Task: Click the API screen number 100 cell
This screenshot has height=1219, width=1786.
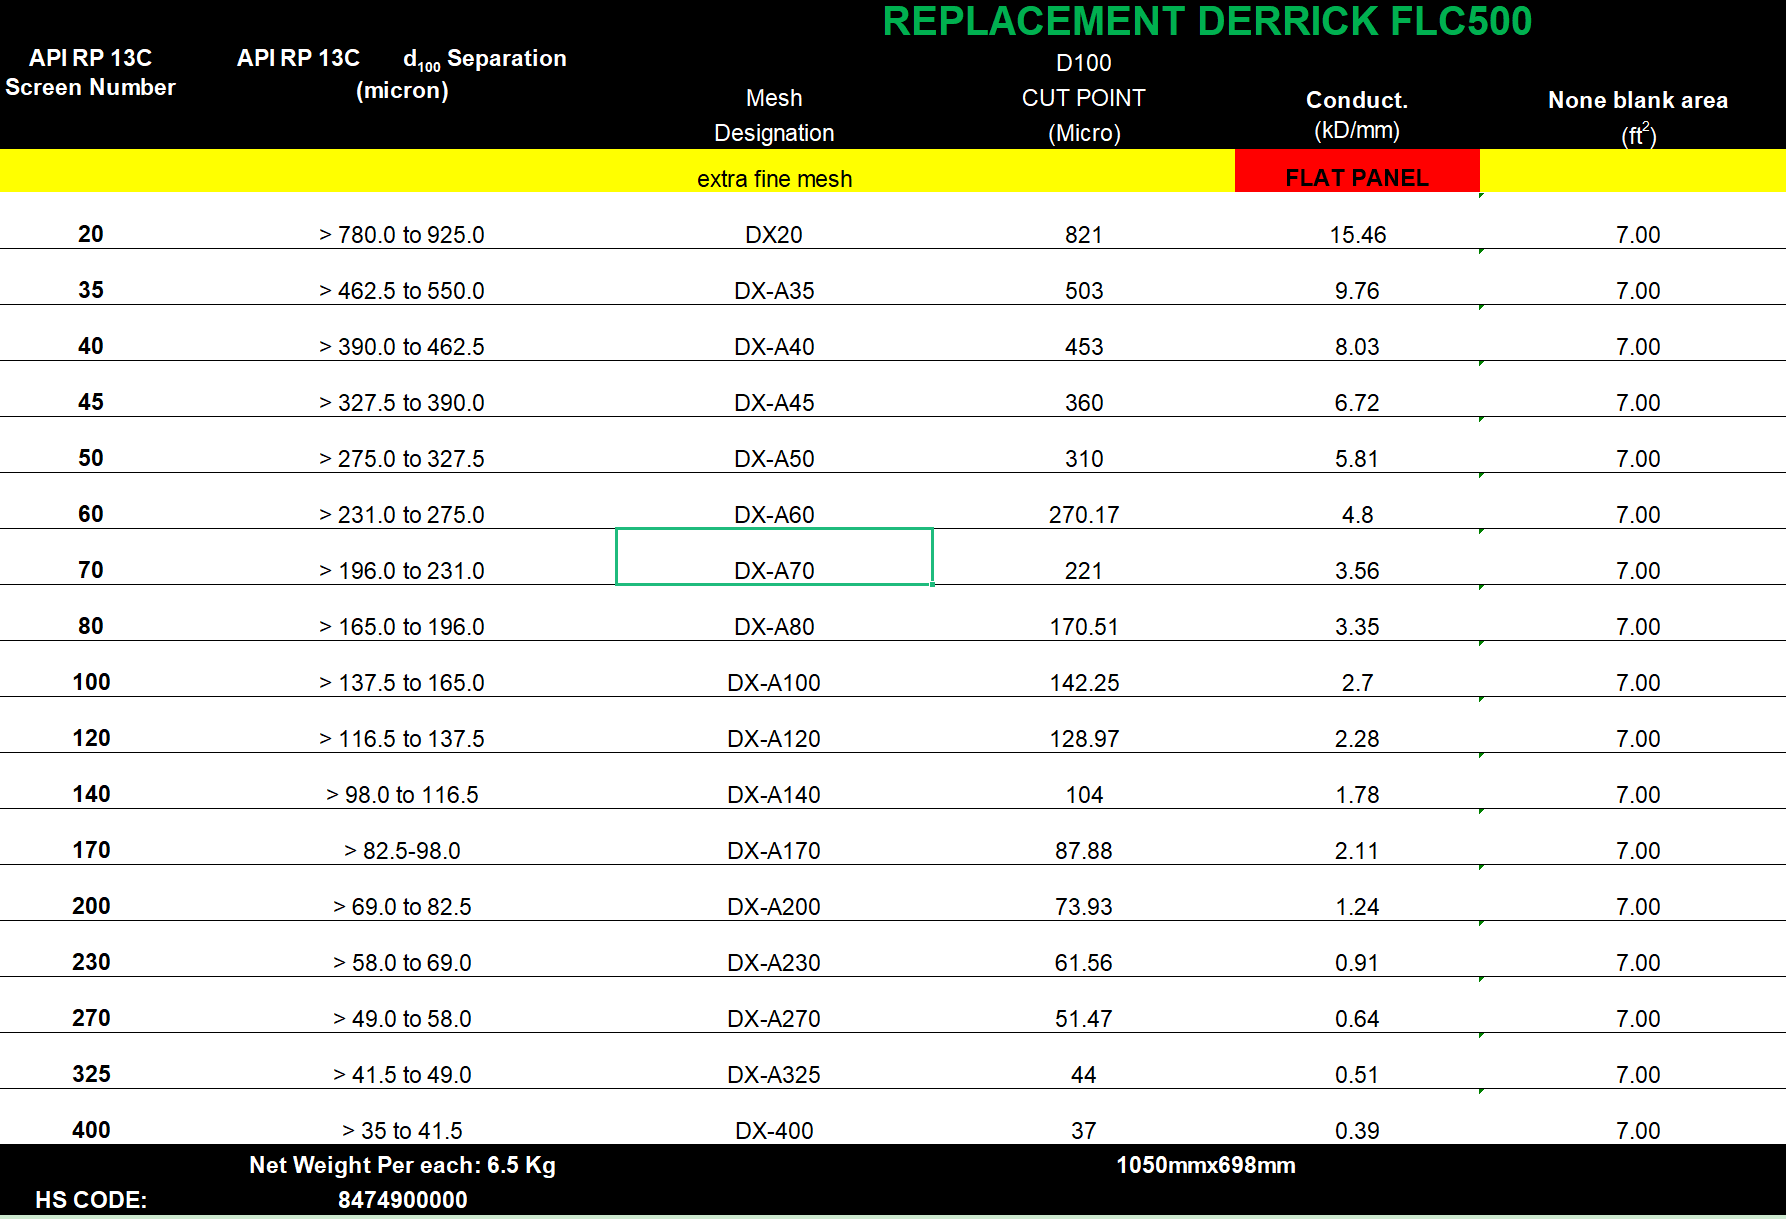Action: click(x=91, y=682)
